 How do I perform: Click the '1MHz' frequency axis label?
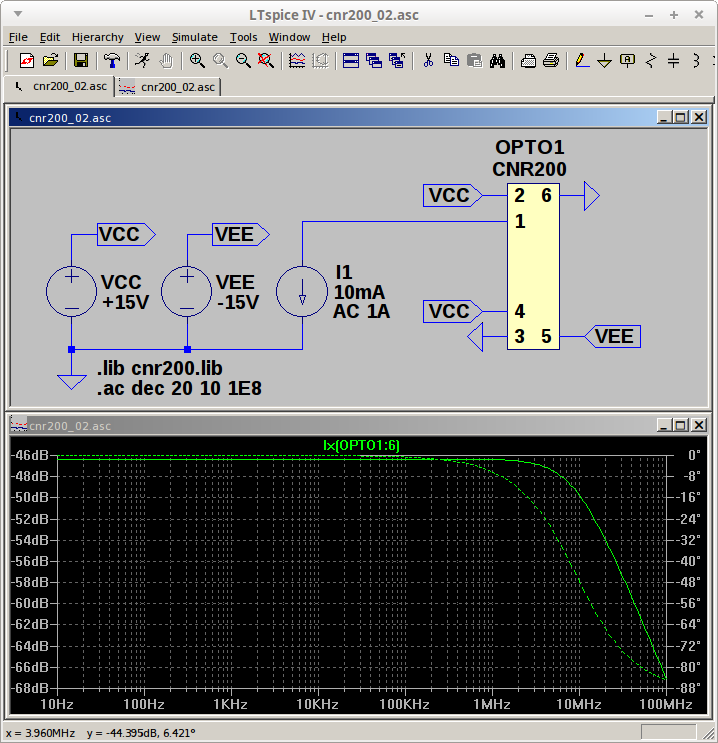491,704
